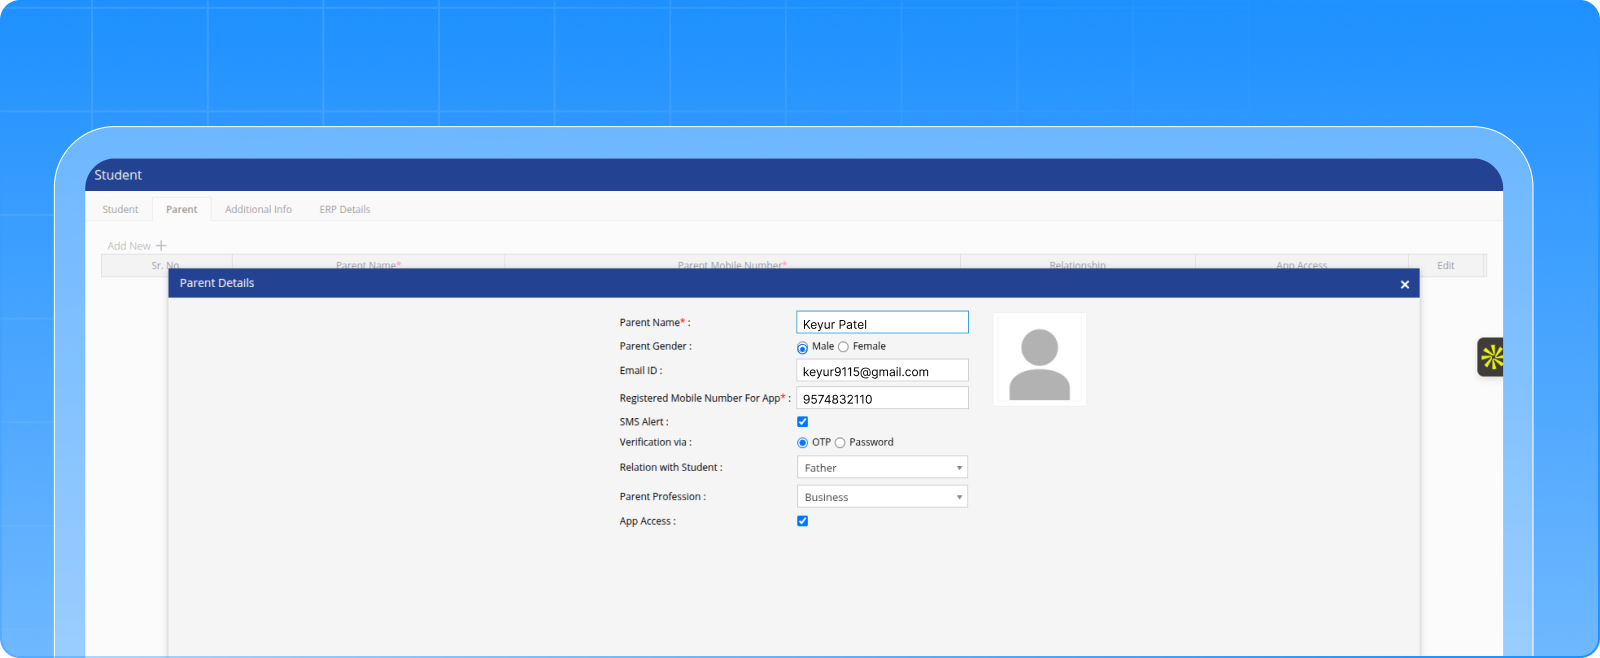The image size is (1600, 658).
Task: Select the Parent tab
Action: [x=181, y=210]
